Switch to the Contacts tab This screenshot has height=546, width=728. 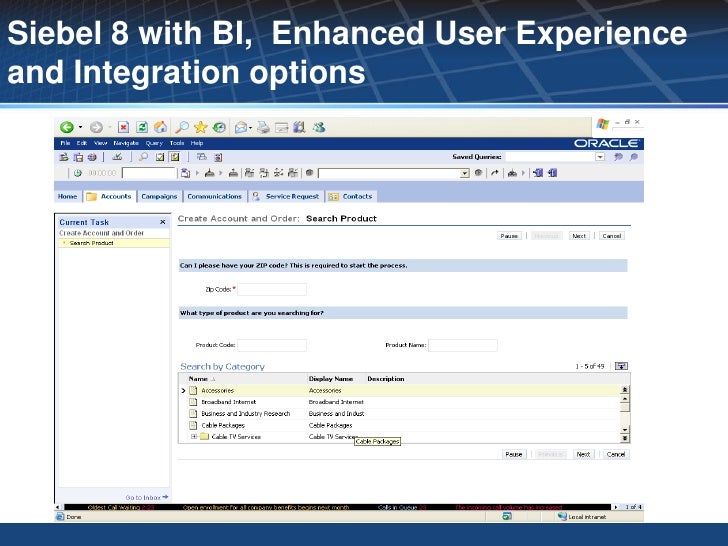351,196
